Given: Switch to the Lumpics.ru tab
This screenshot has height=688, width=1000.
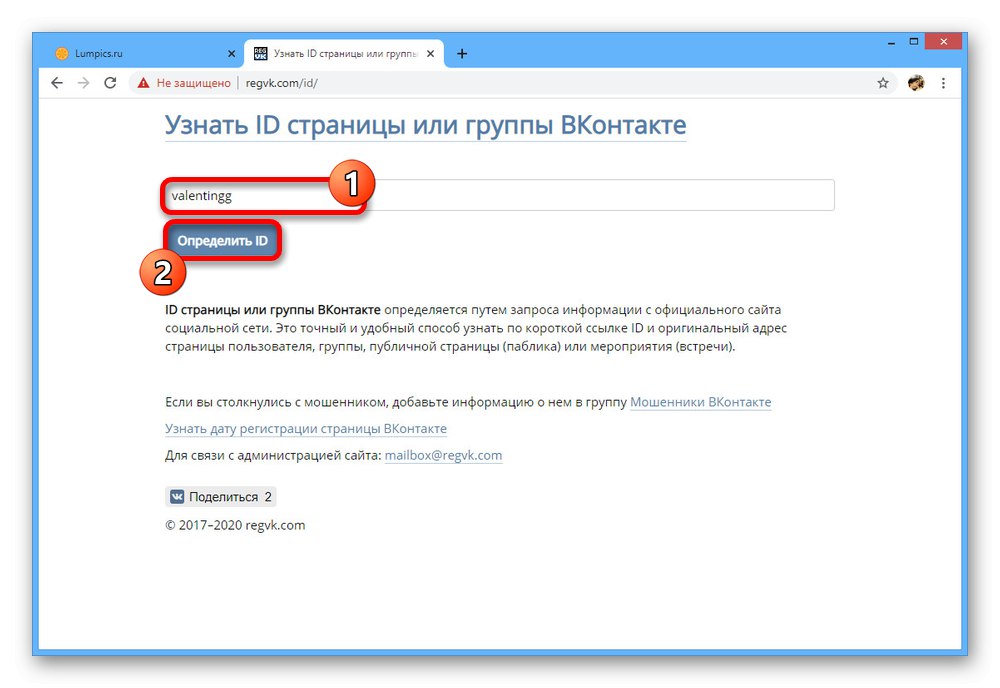Looking at the screenshot, I should tap(144, 54).
